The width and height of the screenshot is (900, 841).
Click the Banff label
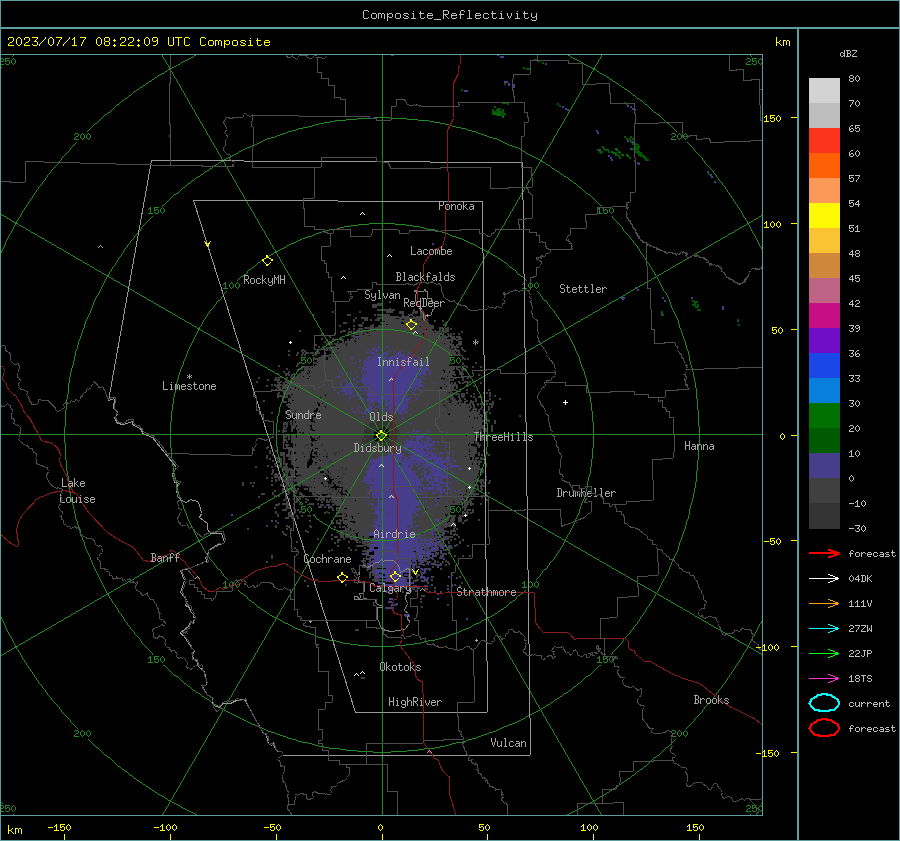(x=165, y=557)
